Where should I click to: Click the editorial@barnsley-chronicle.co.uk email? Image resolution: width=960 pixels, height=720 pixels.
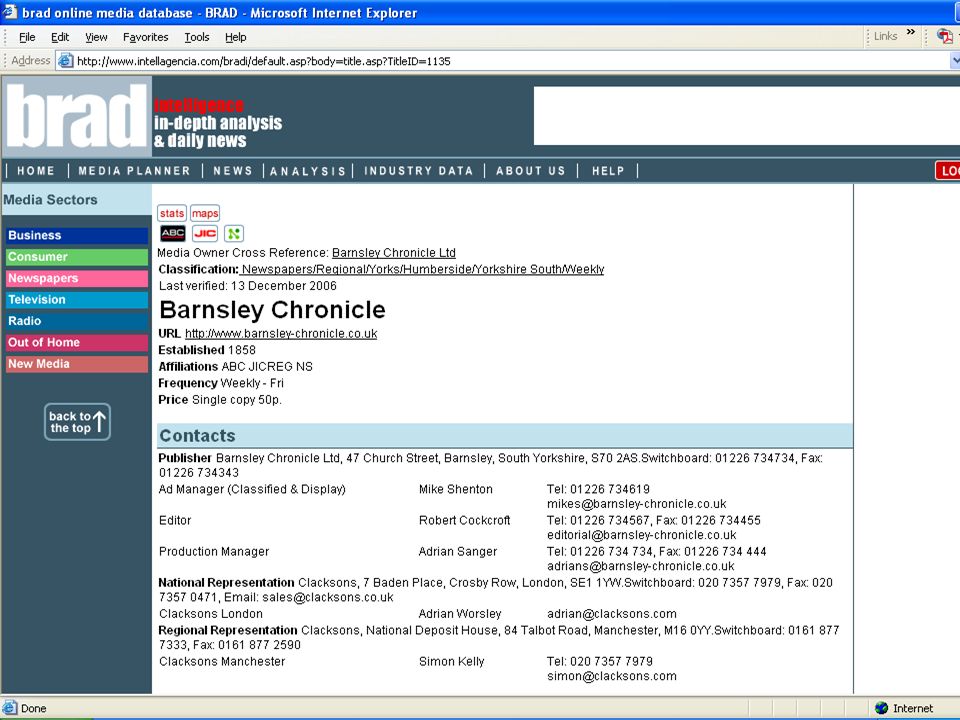642,535
